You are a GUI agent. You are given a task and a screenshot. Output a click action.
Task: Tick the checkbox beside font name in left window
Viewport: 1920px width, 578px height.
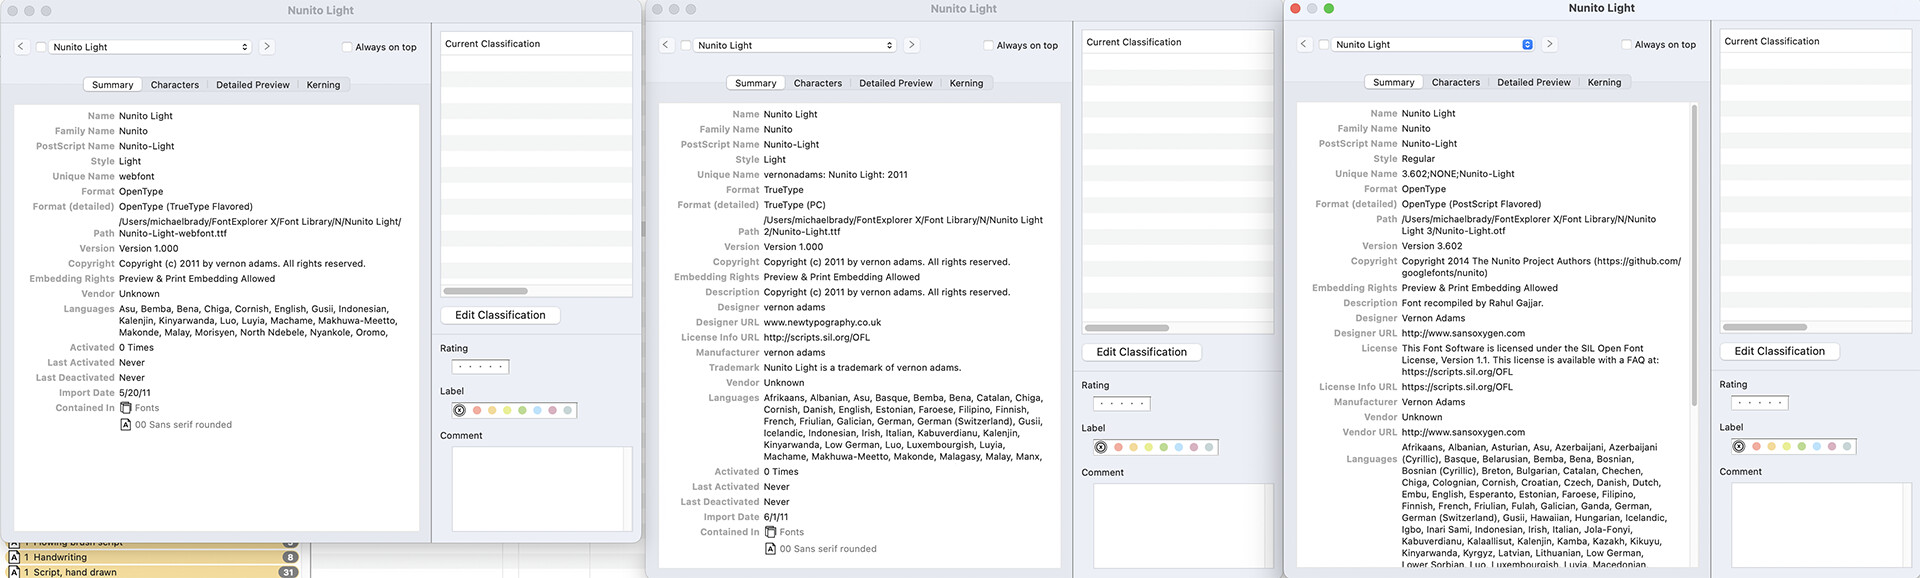(41, 47)
